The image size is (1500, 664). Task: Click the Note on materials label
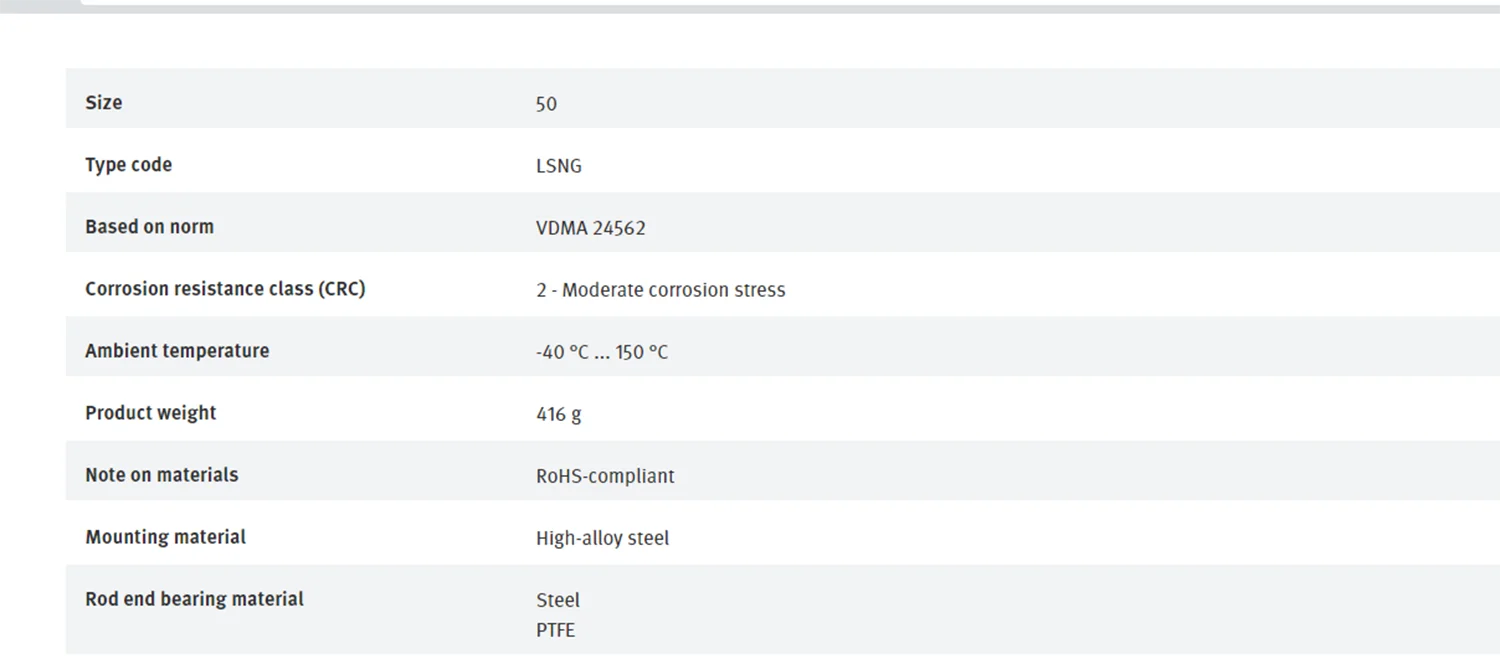[161, 475]
